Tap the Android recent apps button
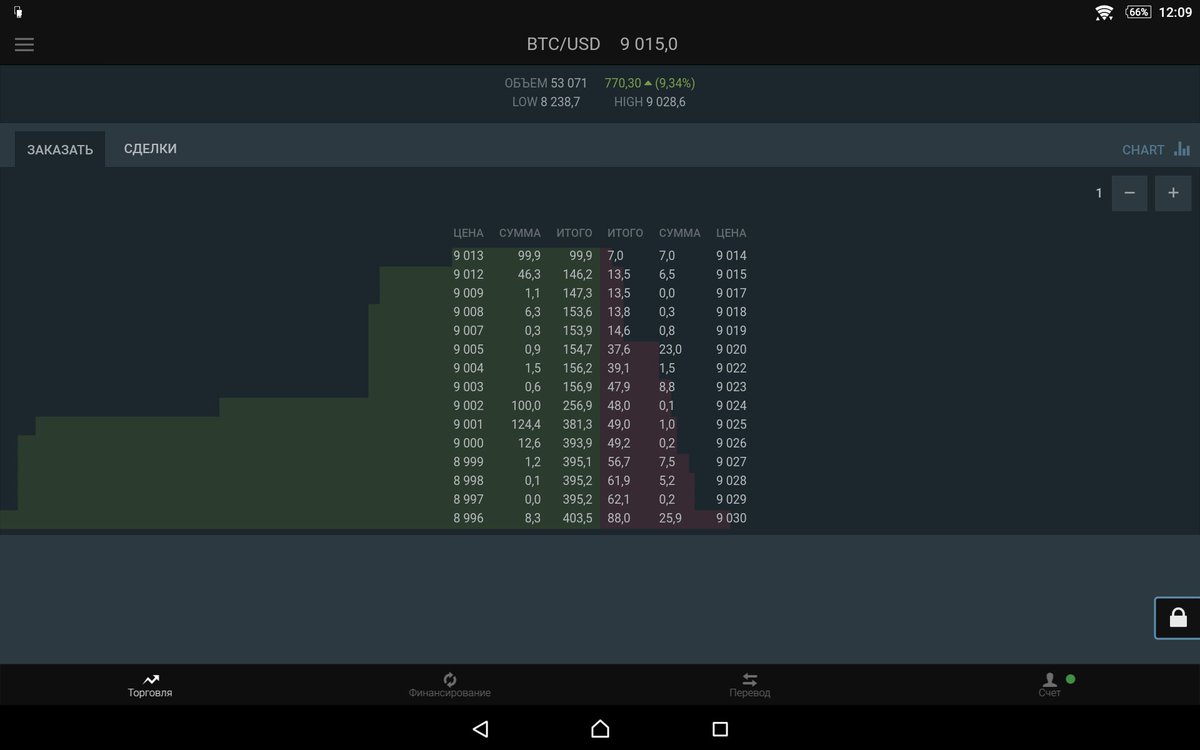The height and width of the screenshot is (750, 1200). point(720,729)
